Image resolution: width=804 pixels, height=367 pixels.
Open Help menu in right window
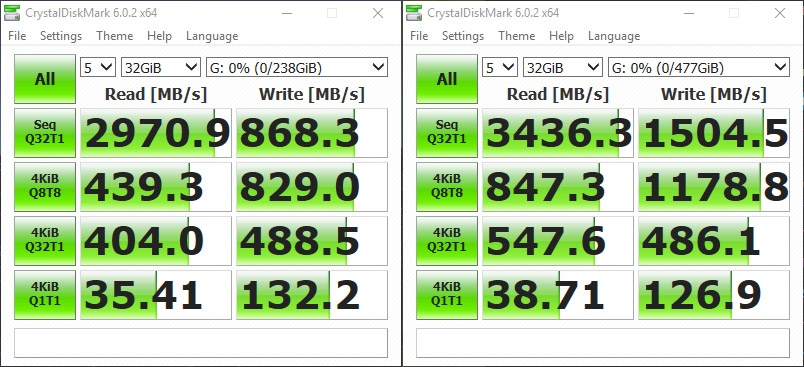tap(561, 36)
